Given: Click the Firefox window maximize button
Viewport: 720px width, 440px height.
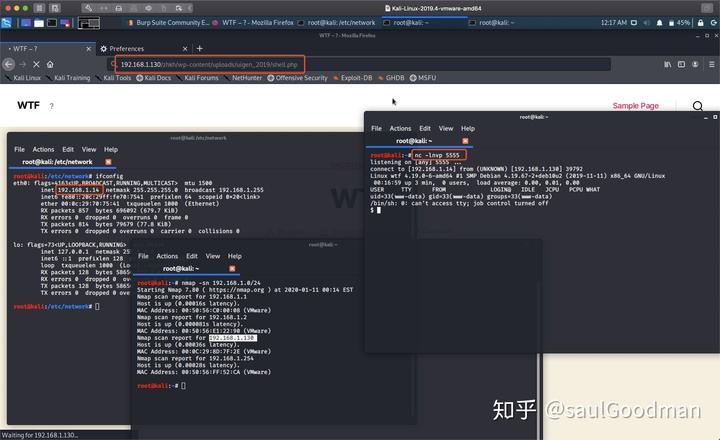Looking at the screenshot, I should tap(707, 35).
